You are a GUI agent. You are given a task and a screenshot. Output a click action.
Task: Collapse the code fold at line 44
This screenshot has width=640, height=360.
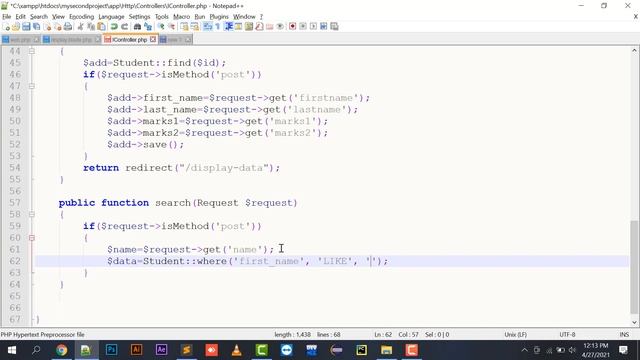click(31, 51)
